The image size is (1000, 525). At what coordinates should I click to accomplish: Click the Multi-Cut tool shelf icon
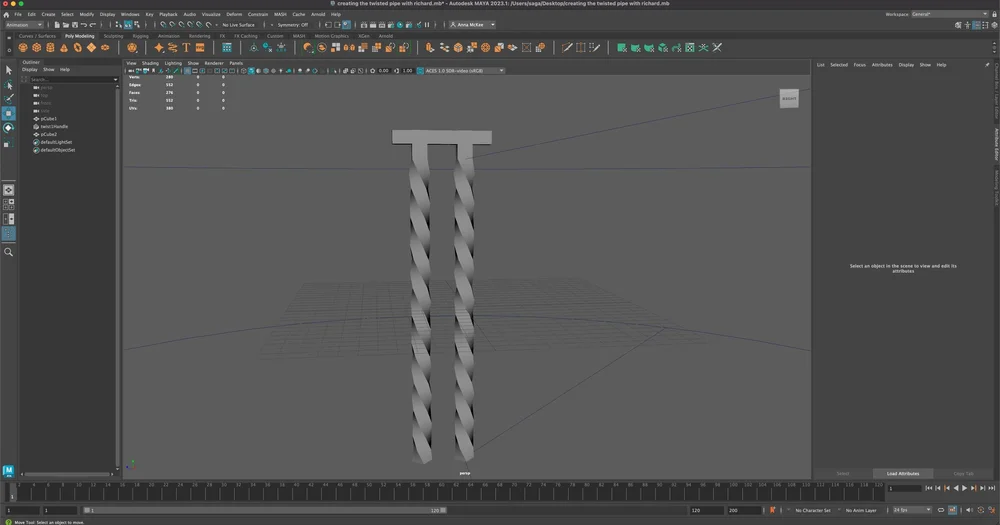coord(566,48)
